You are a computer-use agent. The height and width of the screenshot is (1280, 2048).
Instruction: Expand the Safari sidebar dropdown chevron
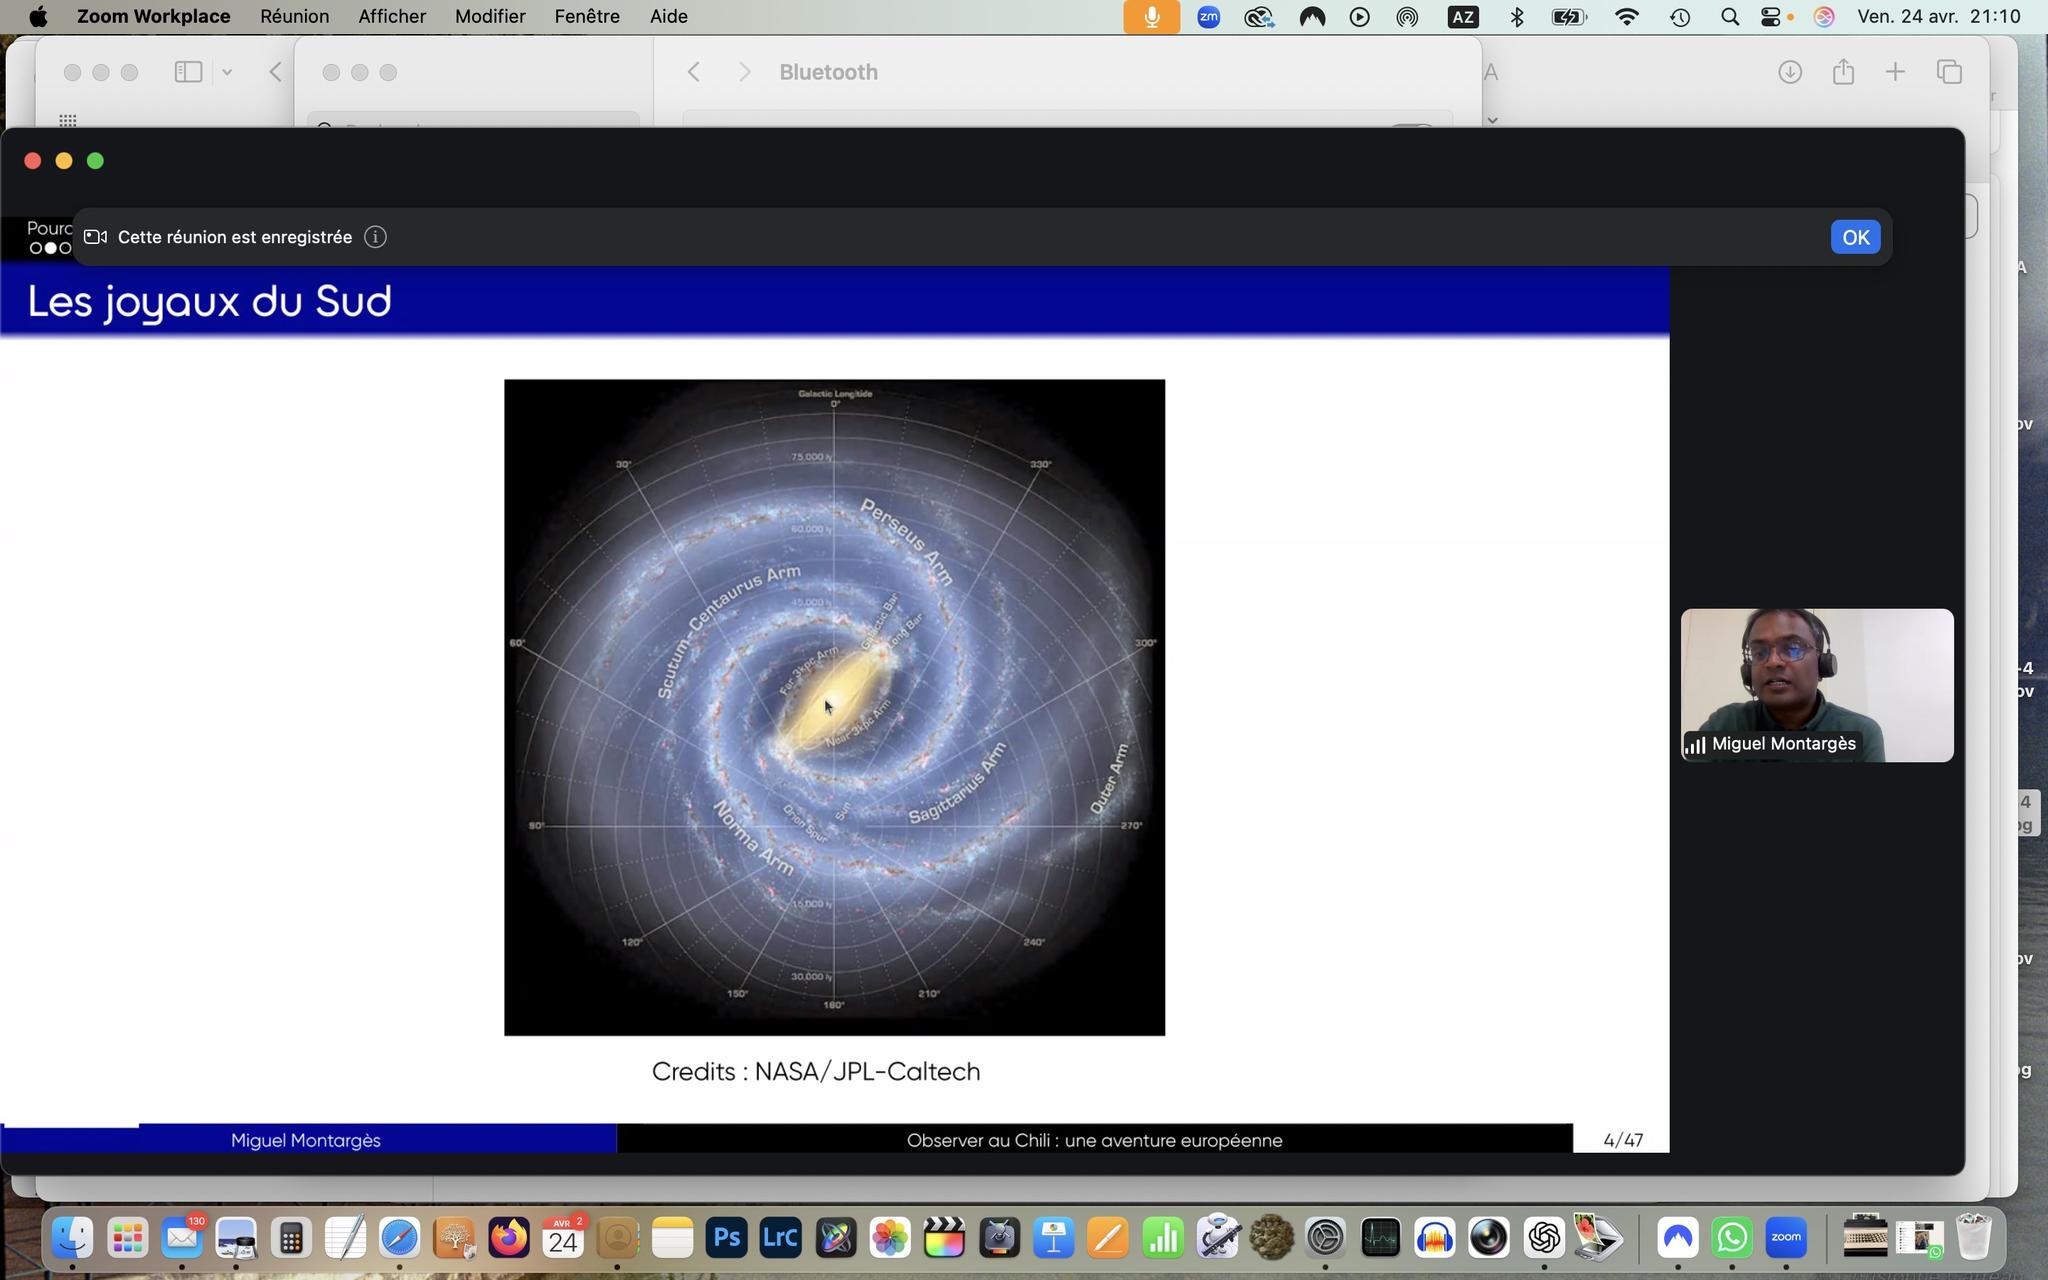tap(227, 72)
